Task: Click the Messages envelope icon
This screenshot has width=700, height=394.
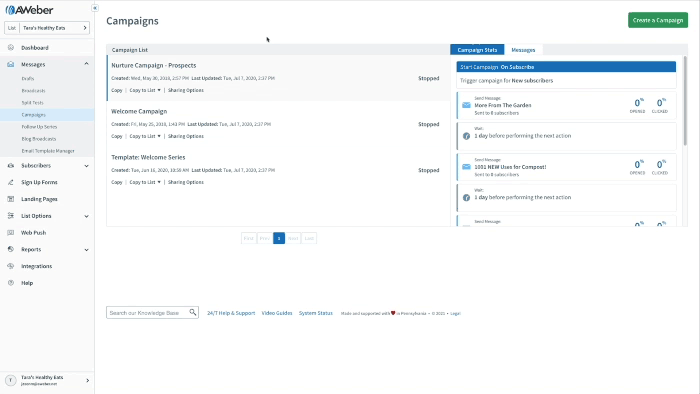Action: coord(11,64)
